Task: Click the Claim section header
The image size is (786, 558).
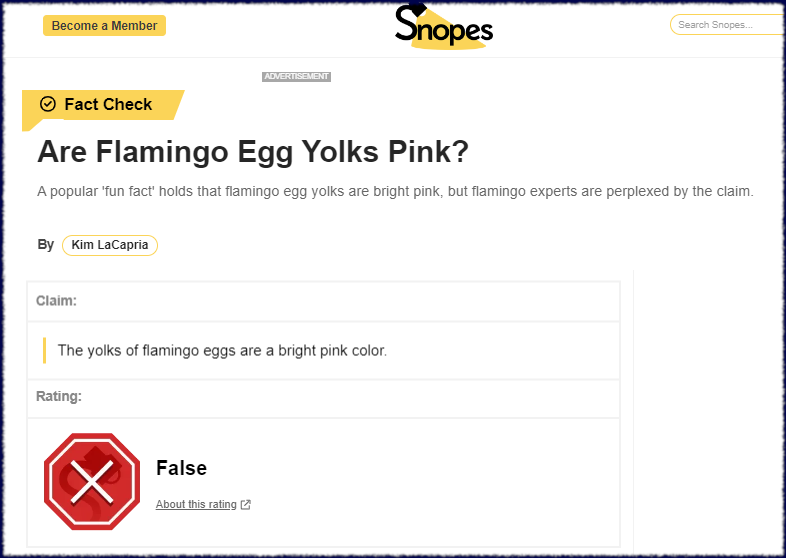Action: click(56, 301)
